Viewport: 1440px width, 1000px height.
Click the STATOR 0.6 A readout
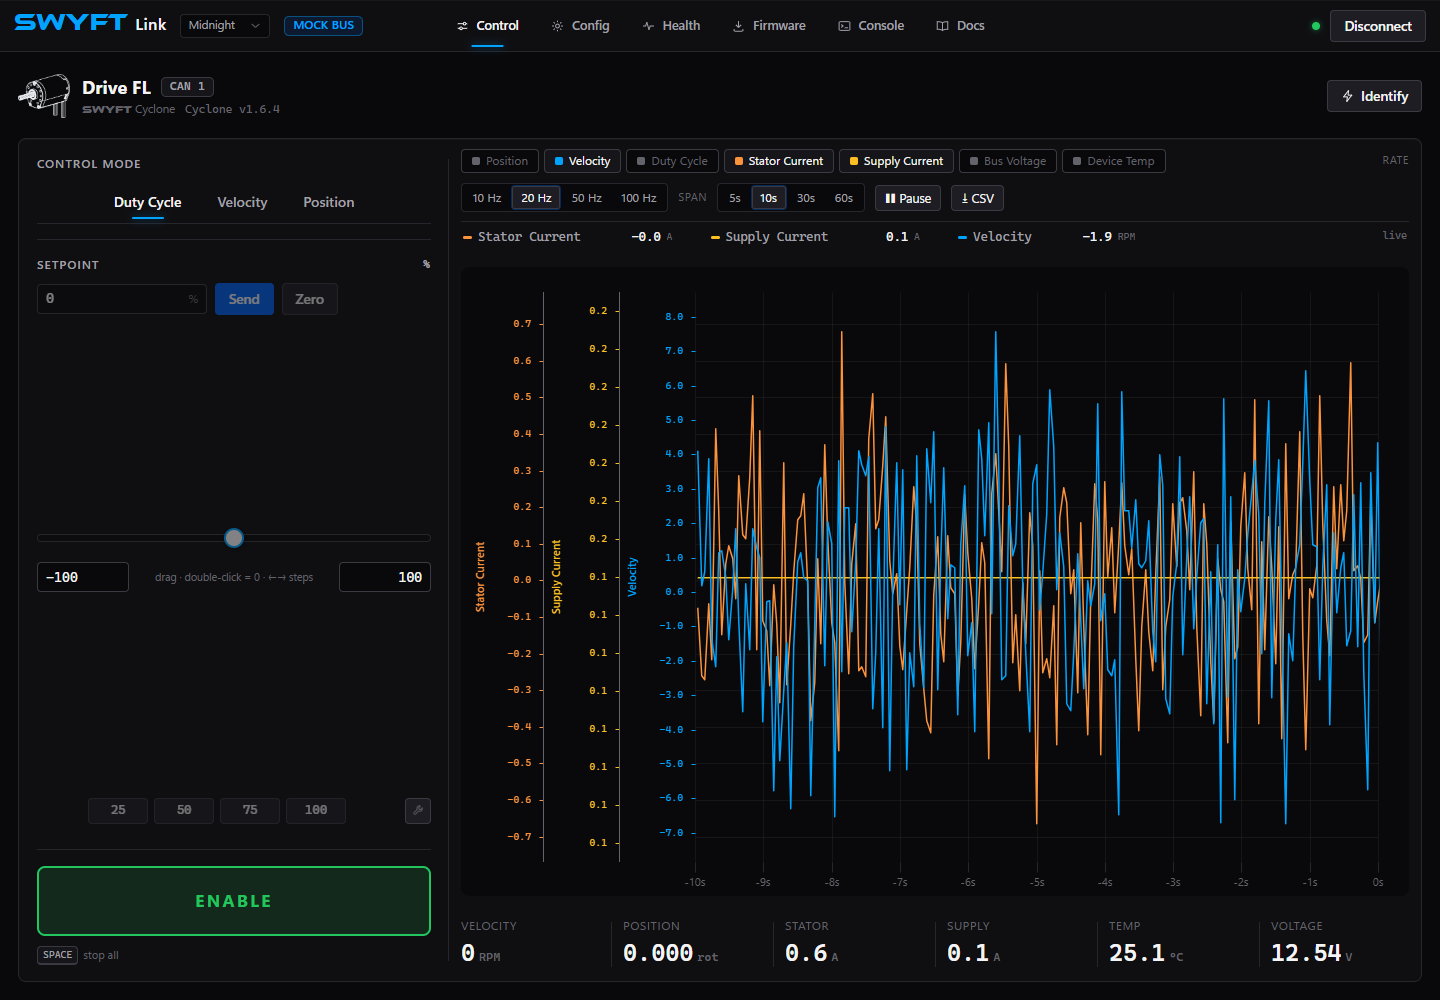pos(811,943)
